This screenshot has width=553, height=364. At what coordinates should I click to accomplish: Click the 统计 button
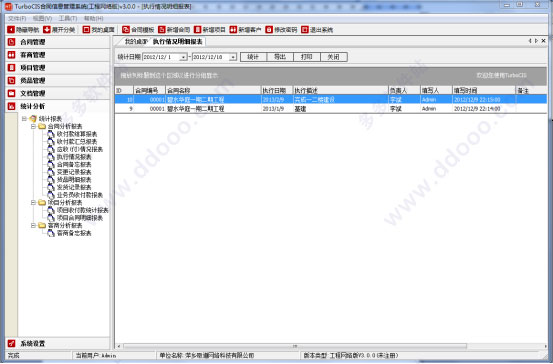253,57
